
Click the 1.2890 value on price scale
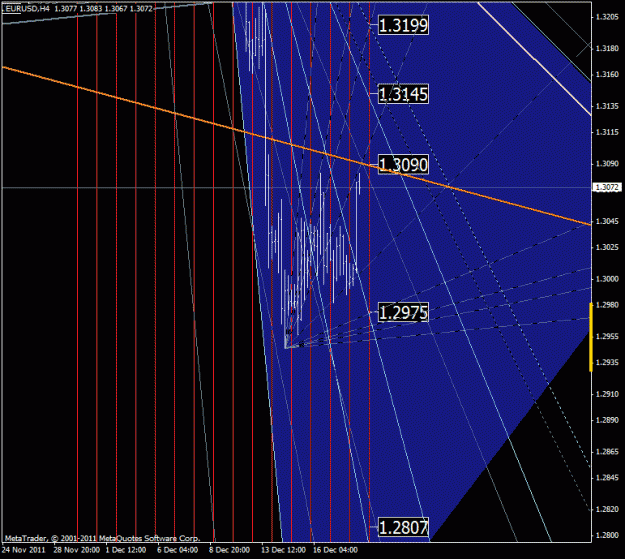coord(607,420)
